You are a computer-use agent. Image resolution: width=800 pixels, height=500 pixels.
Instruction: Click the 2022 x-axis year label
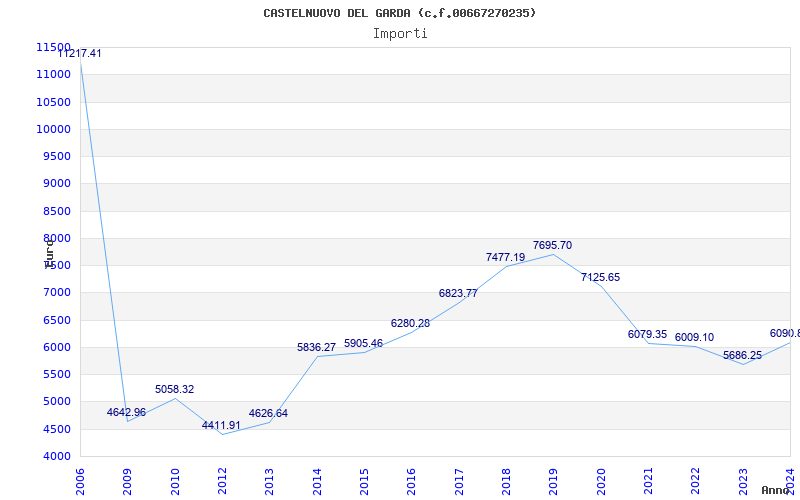(x=695, y=482)
